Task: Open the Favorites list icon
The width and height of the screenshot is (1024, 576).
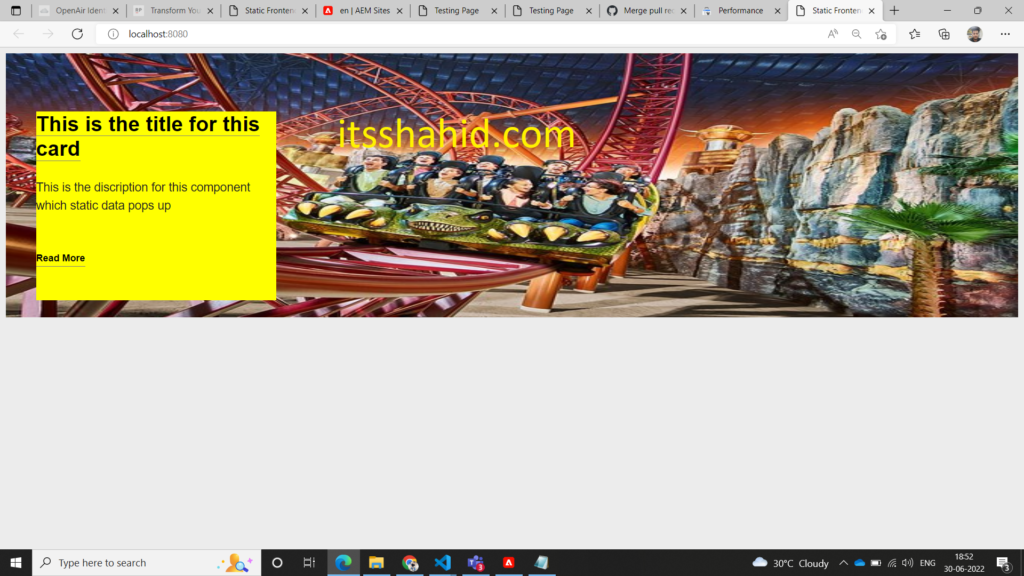Action: (914, 34)
